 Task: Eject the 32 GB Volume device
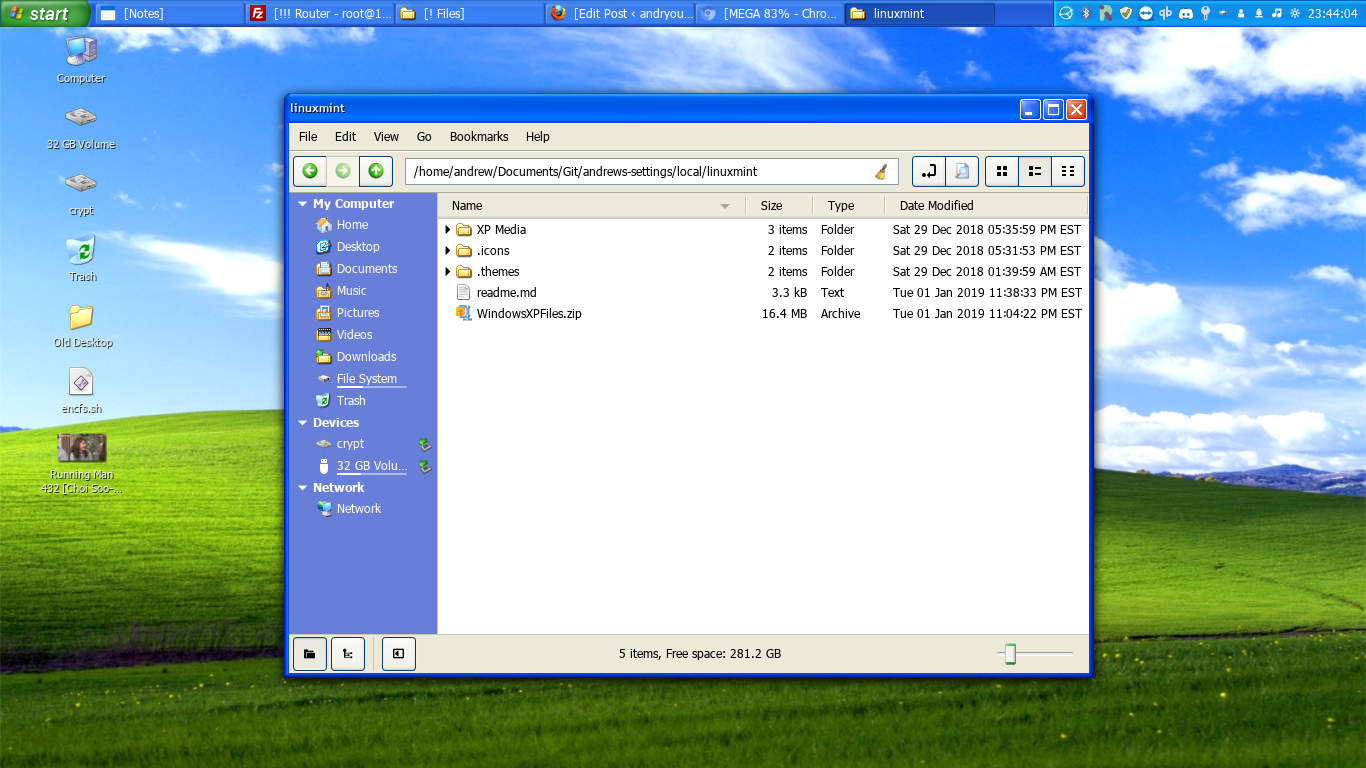424,466
